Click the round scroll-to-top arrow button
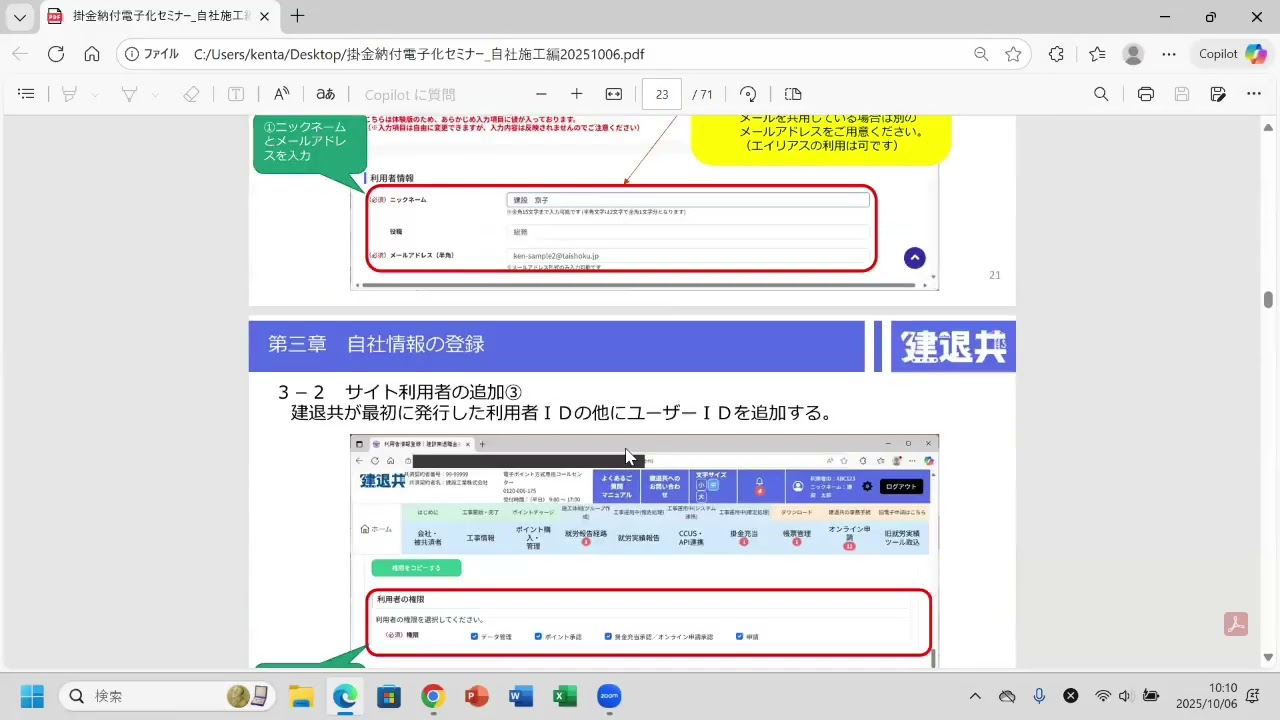1280x720 pixels. coord(915,258)
